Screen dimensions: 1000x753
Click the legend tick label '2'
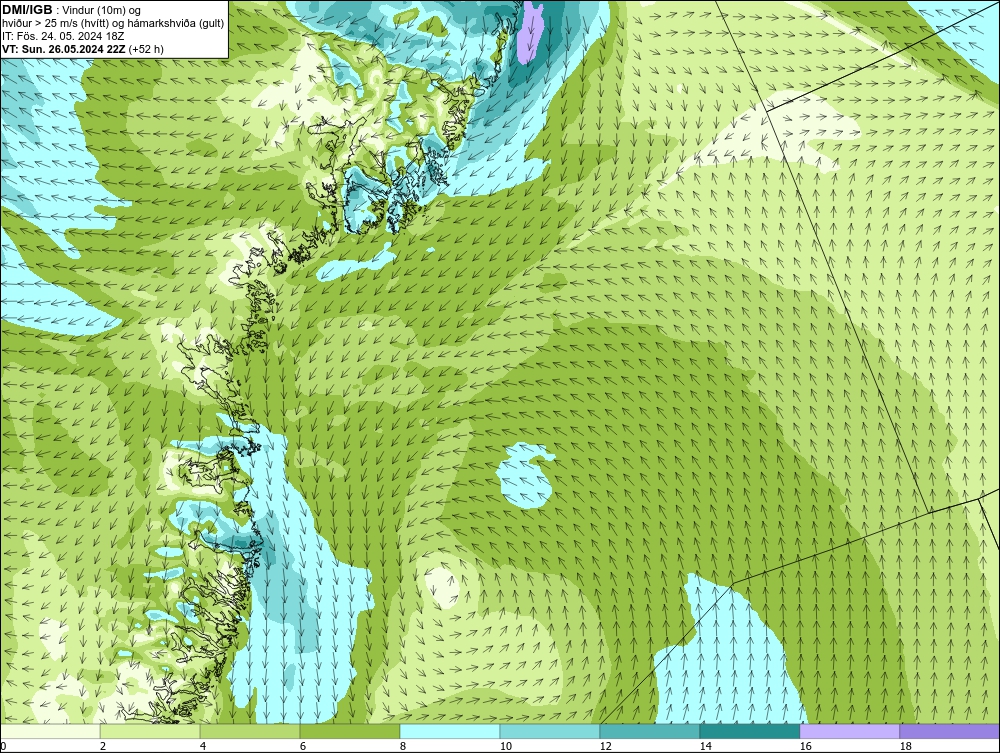tap(103, 746)
